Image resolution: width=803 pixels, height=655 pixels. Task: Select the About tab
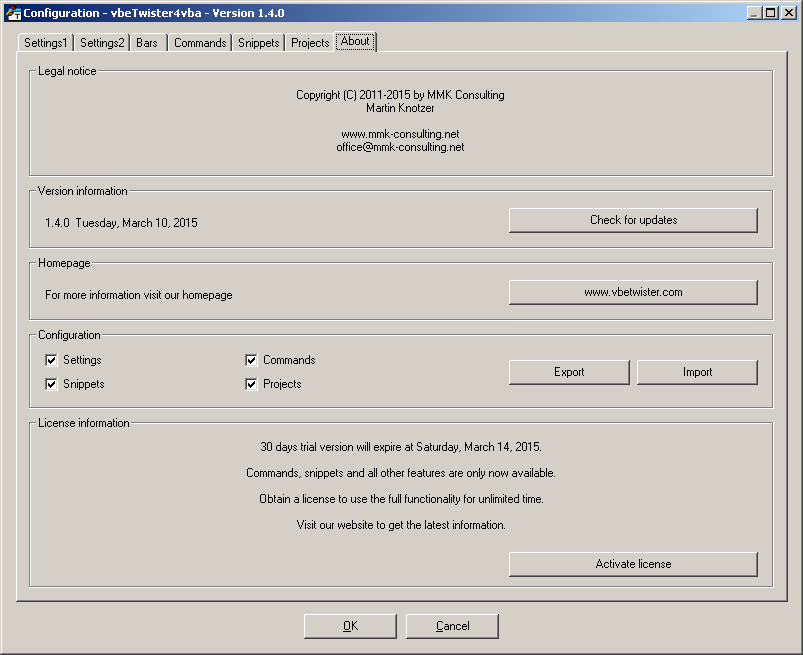click(x=355, y=41)
